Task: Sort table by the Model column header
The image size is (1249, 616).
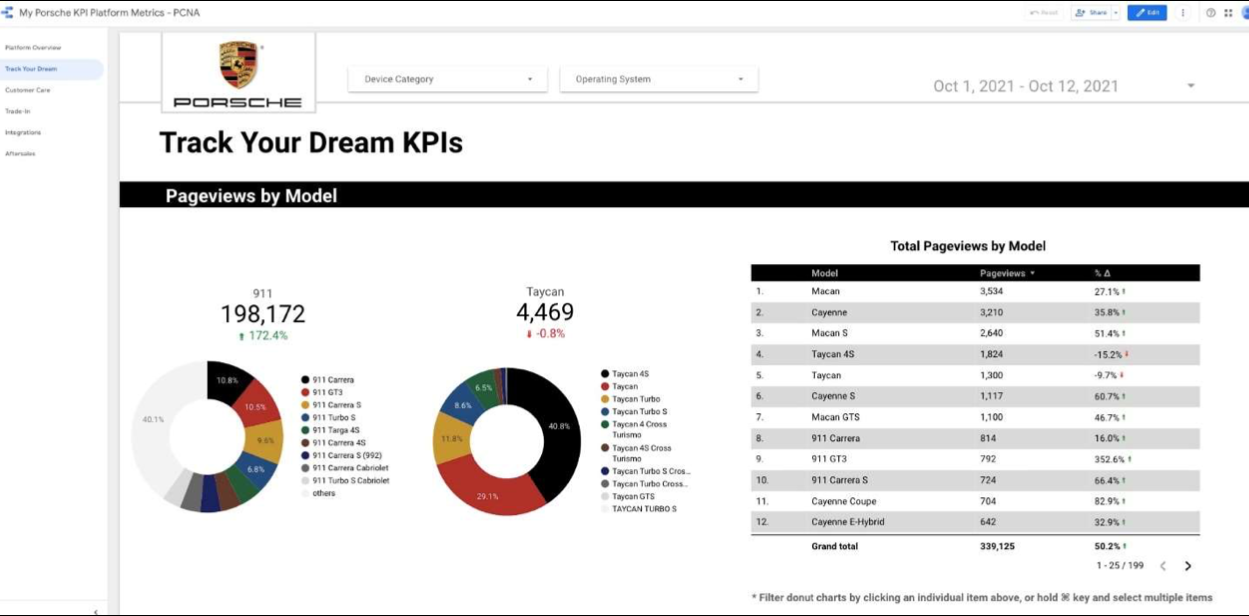Action: point(824,273)
